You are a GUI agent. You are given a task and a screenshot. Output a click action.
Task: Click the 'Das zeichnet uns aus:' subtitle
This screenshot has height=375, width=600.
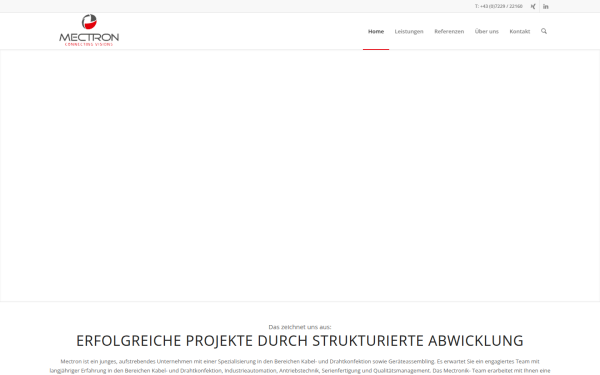coord(300,327)
